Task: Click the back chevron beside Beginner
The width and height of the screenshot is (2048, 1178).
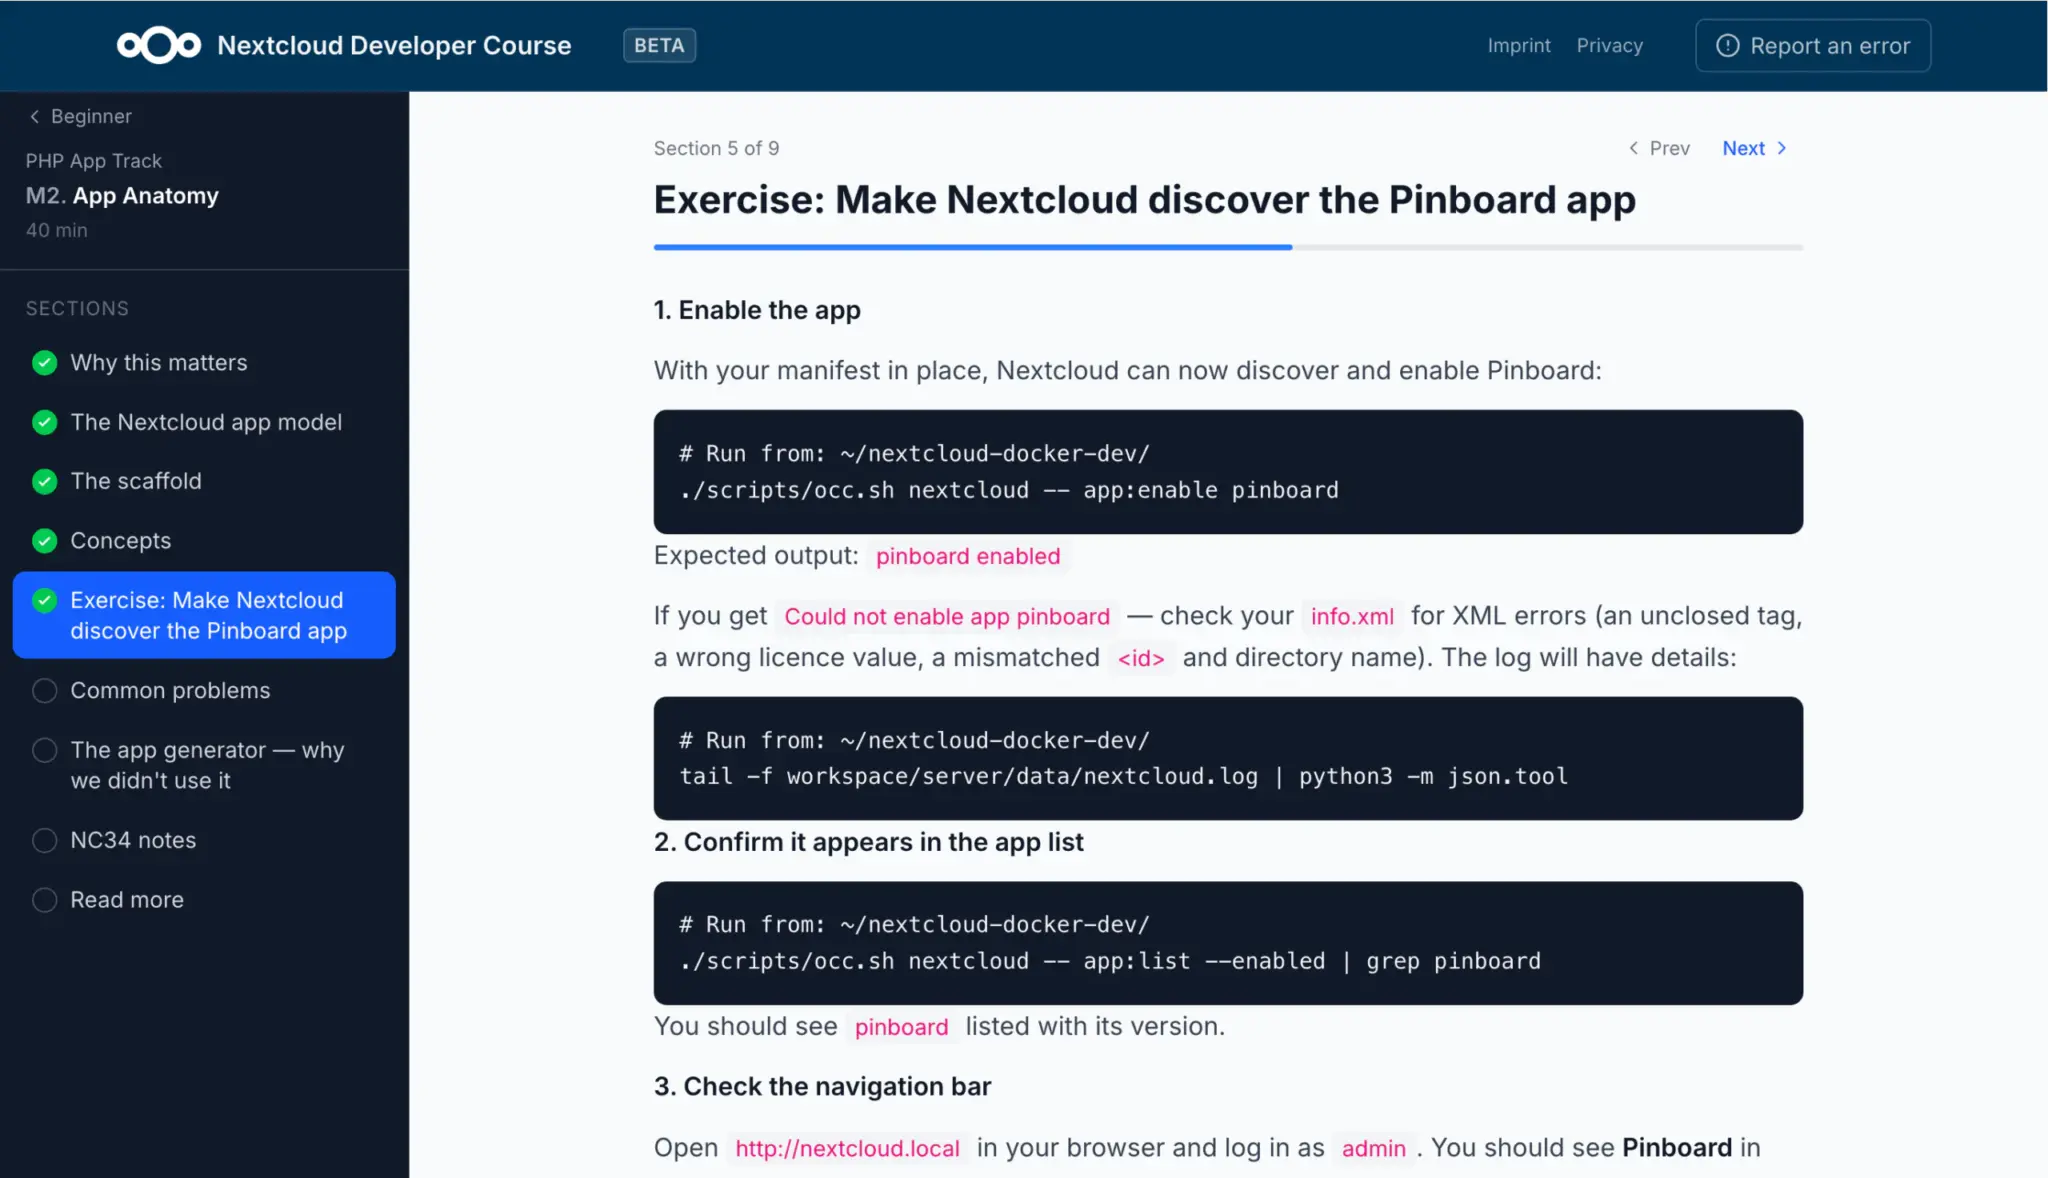Action: click(x=35, y=116)
